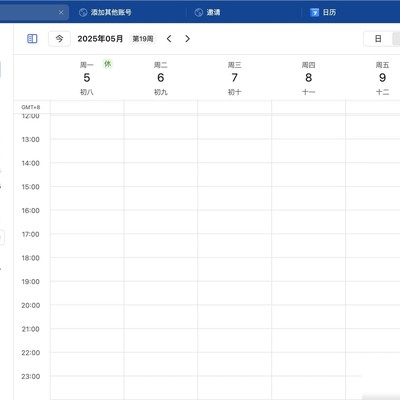Viewport: 400px width, 400px height.
Task: Click the globe icon beside 添加其他账号
Action: 83,12
